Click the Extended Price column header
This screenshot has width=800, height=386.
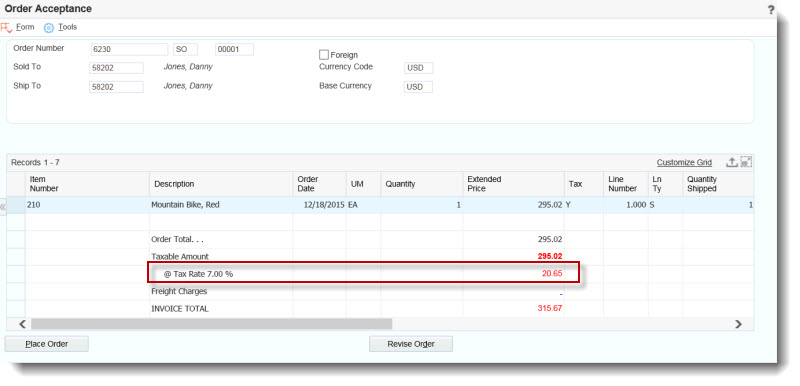pos(514,184)
